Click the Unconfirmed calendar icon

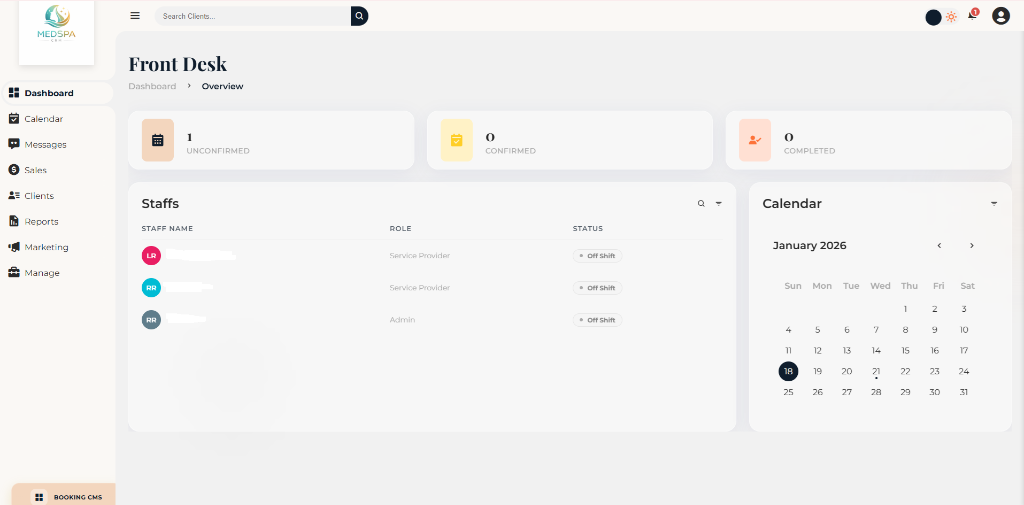(157, 140)
